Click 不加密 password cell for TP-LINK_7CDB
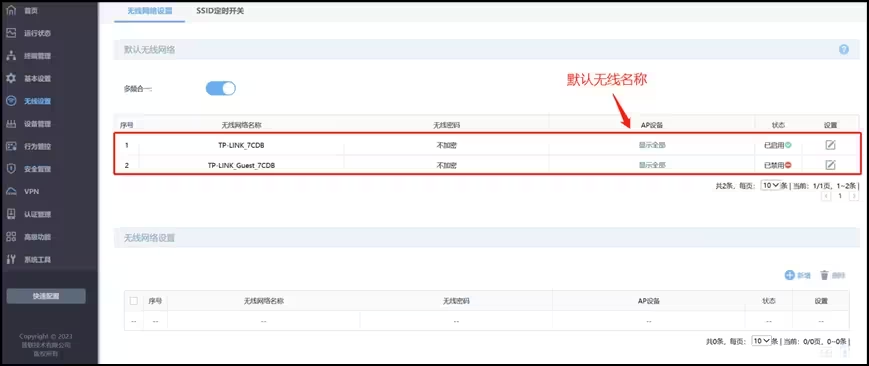This screenshot has height=366, width=869. tap(446, 145)
